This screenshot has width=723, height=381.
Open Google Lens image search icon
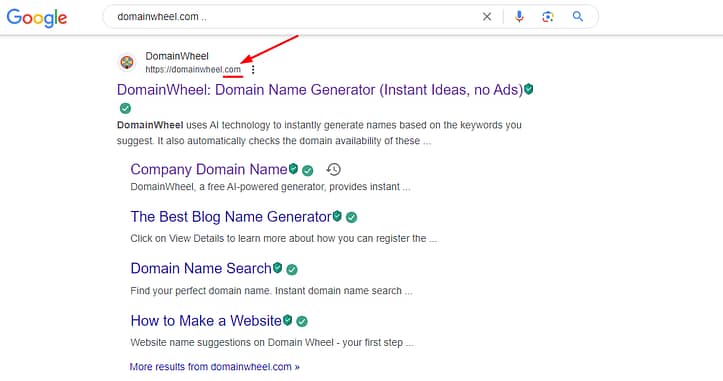click(547, 17)
